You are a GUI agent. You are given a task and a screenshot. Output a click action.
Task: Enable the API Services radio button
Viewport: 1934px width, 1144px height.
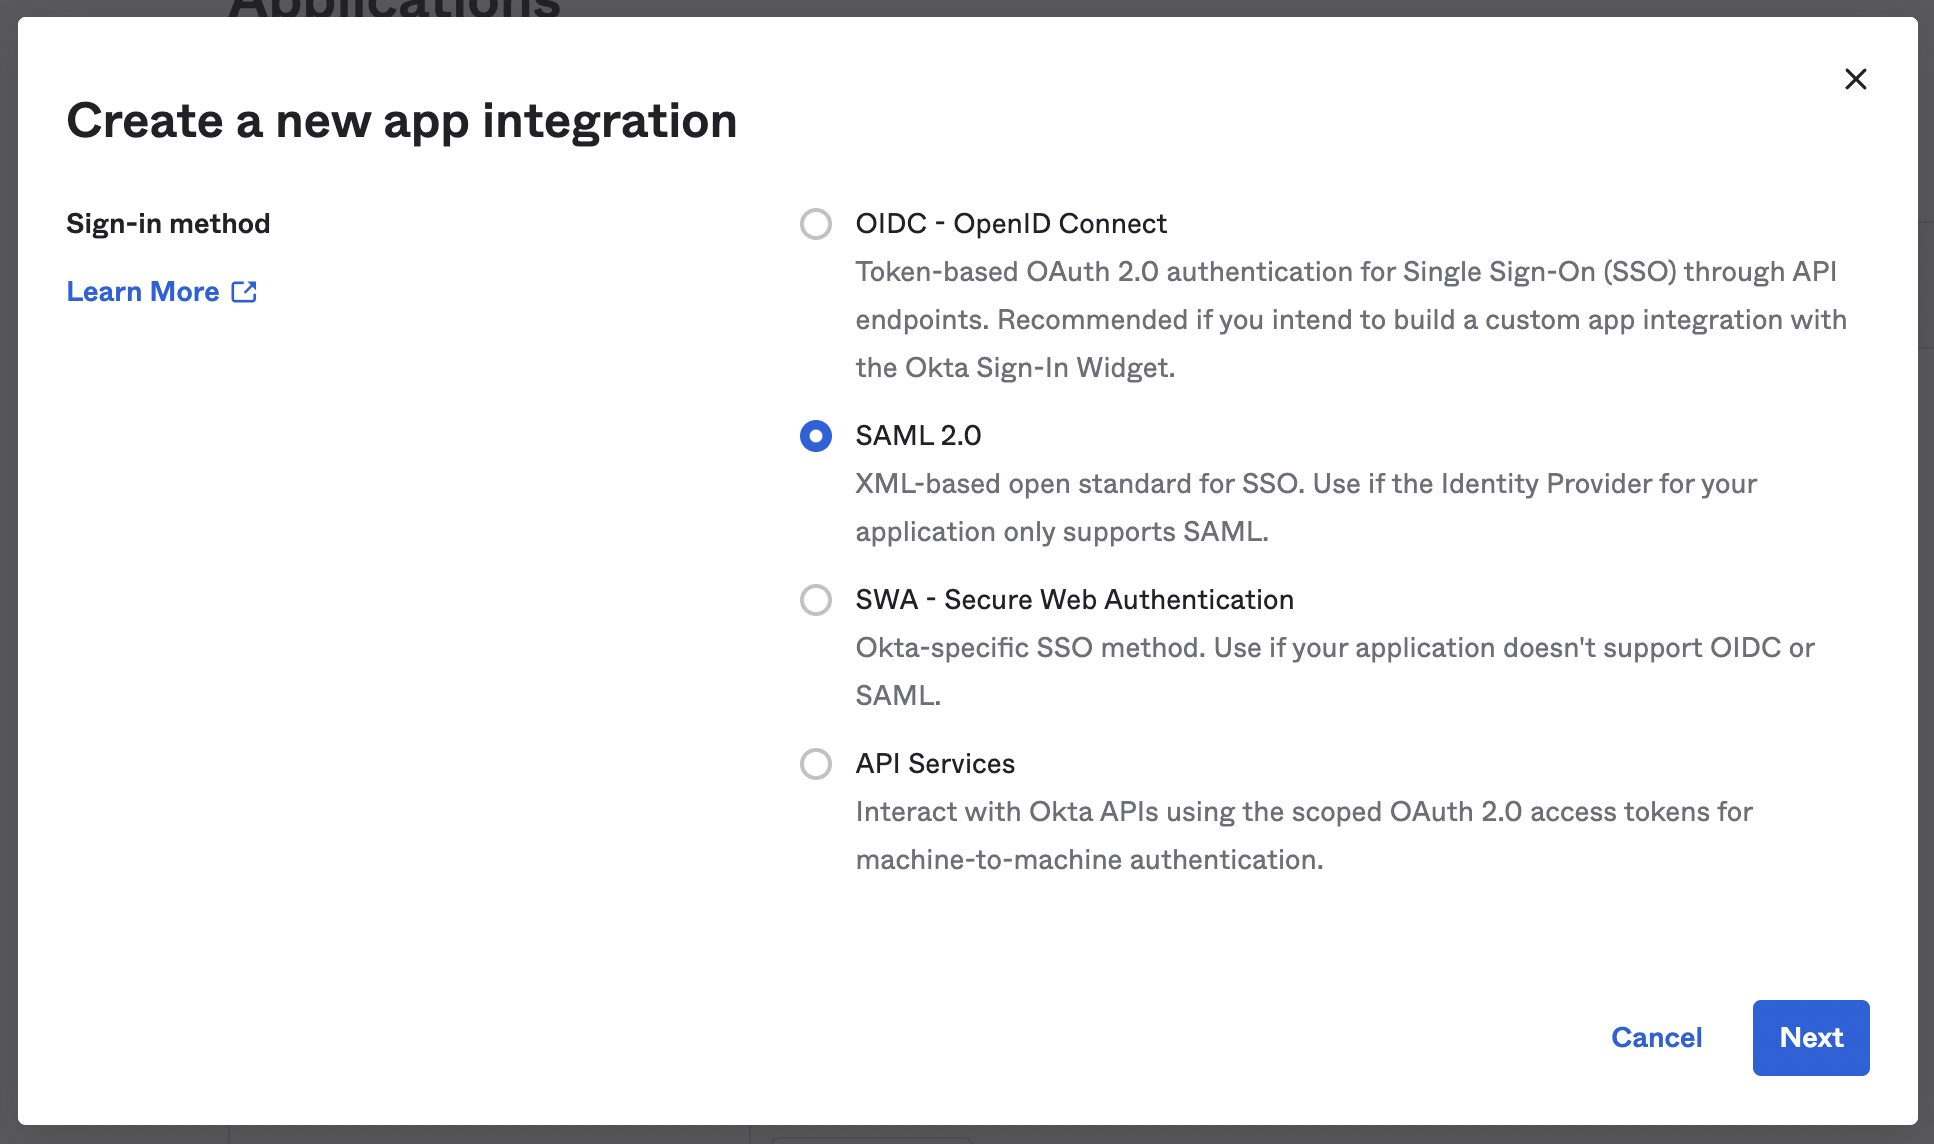pos(816,764)
